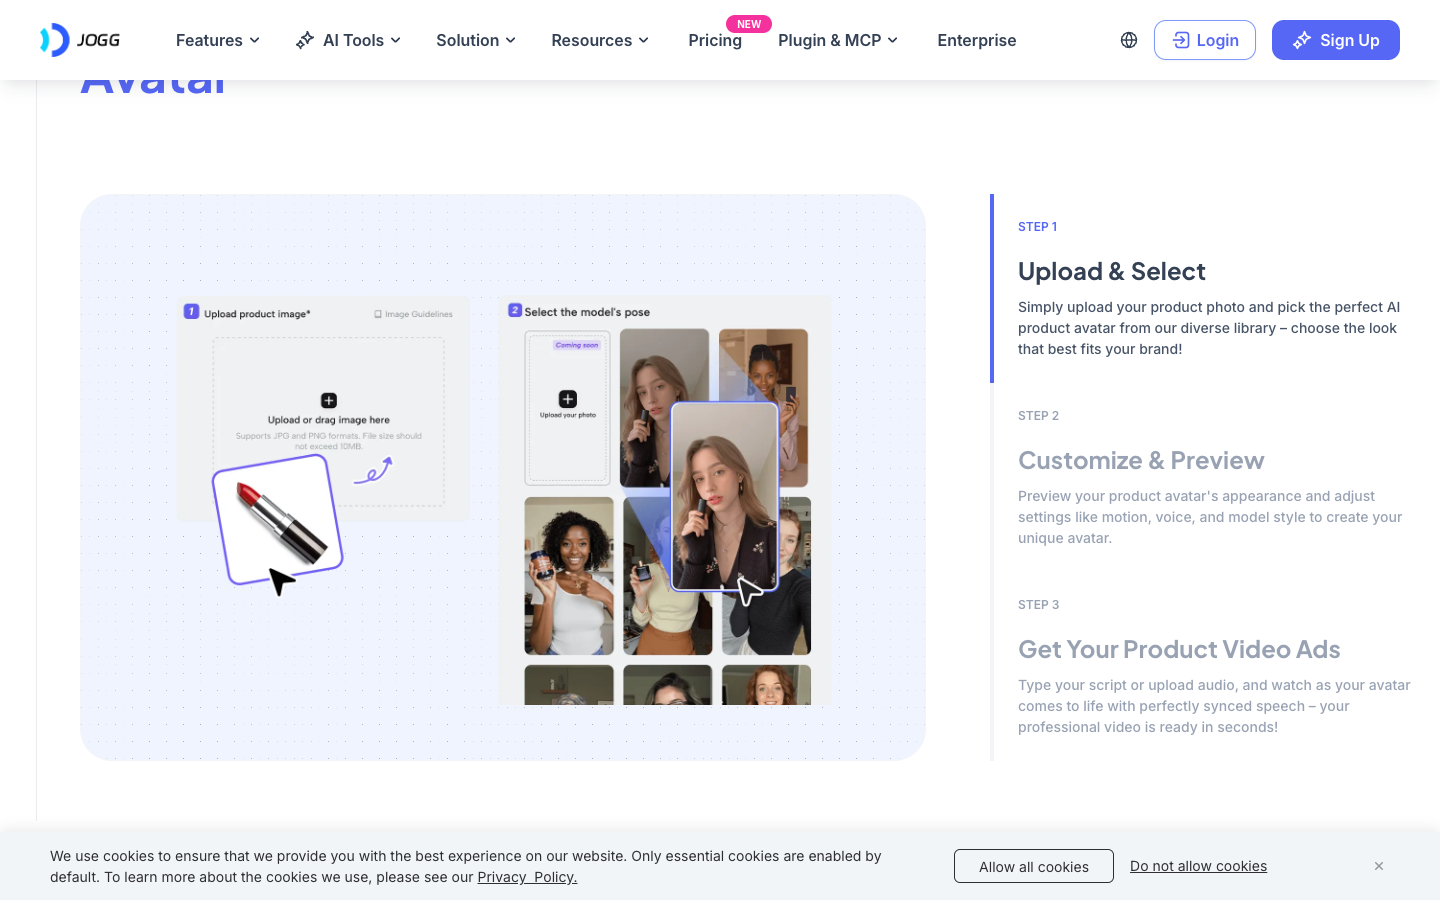This screenshot has height=900, width=1440.
Task: Click the sparkle icon beside AI Tools
Action: tap(305, 40)
